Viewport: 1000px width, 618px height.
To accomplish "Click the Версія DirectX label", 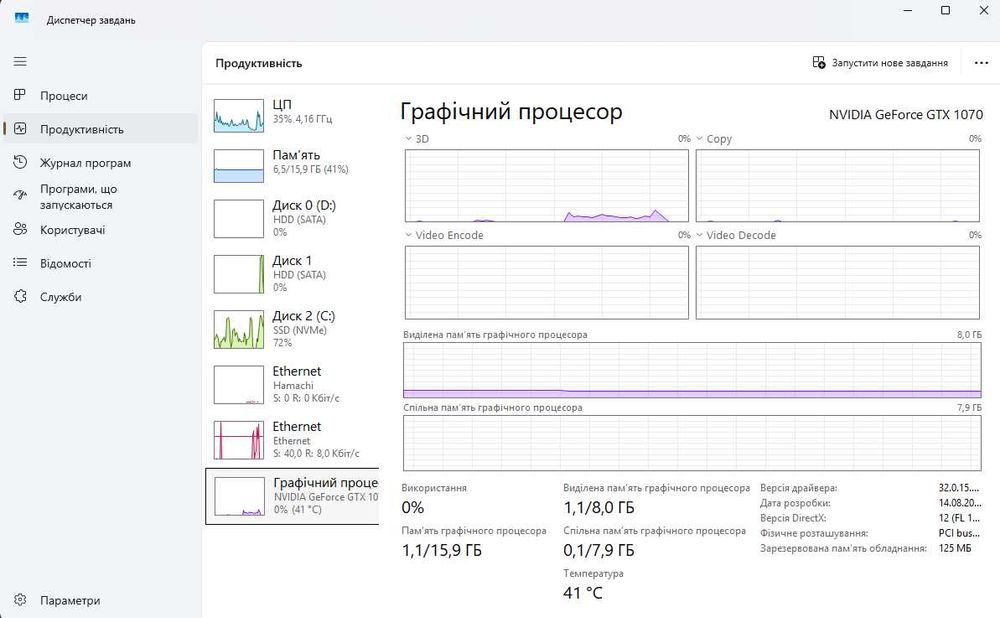I will coord(793,518).
